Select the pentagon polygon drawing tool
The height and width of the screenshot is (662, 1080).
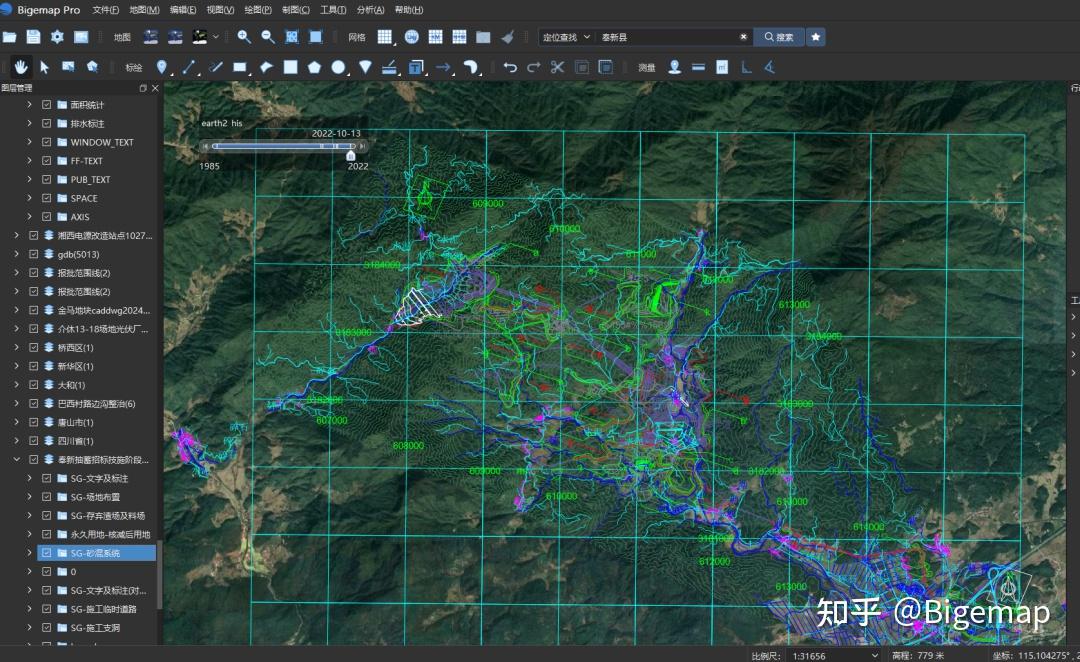click(x=314, y=67)
